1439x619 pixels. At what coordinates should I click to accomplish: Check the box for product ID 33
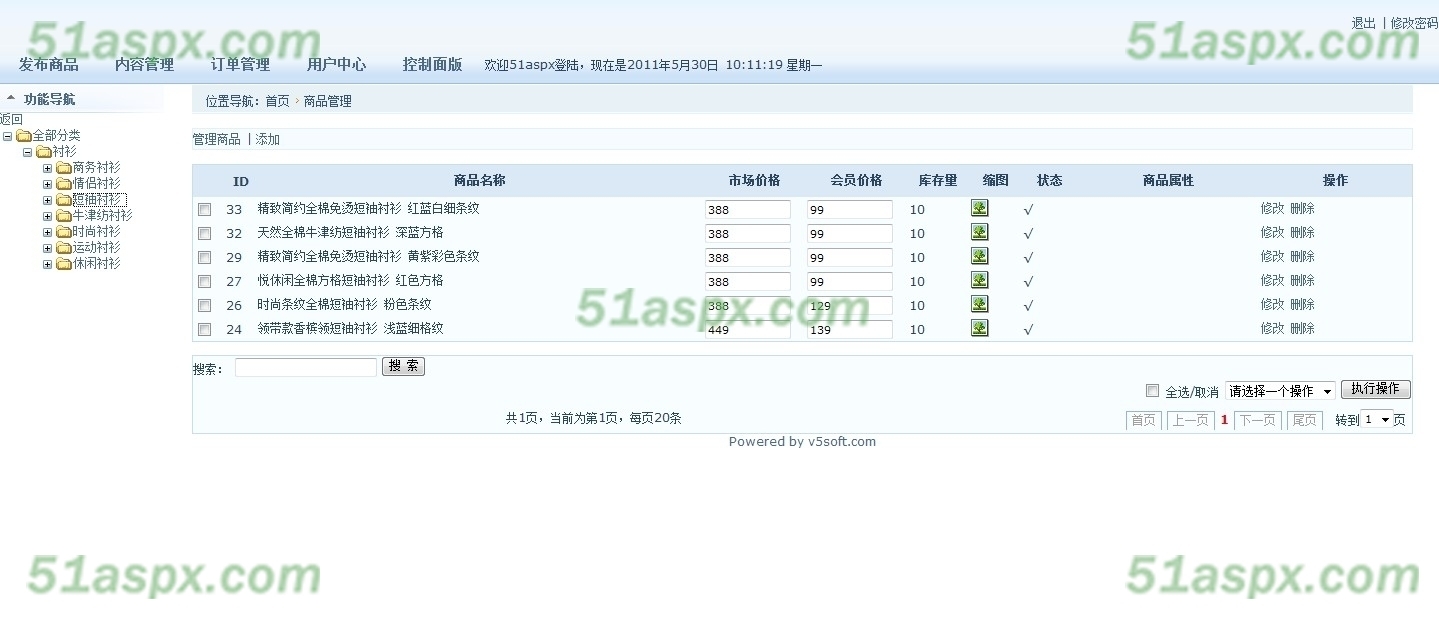pos(204,210)
